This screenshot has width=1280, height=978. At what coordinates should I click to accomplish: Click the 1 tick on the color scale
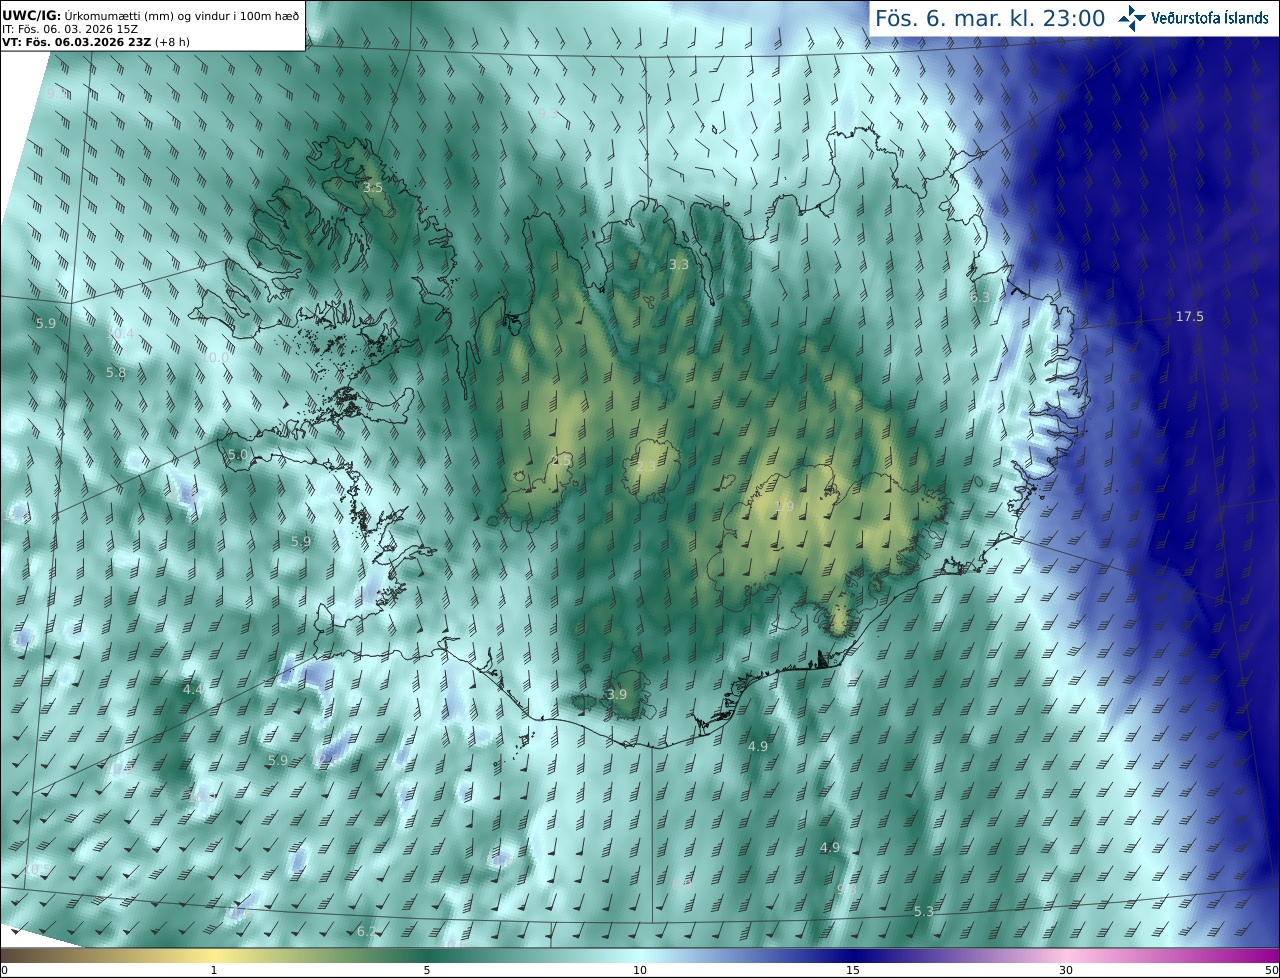(214, 970)
